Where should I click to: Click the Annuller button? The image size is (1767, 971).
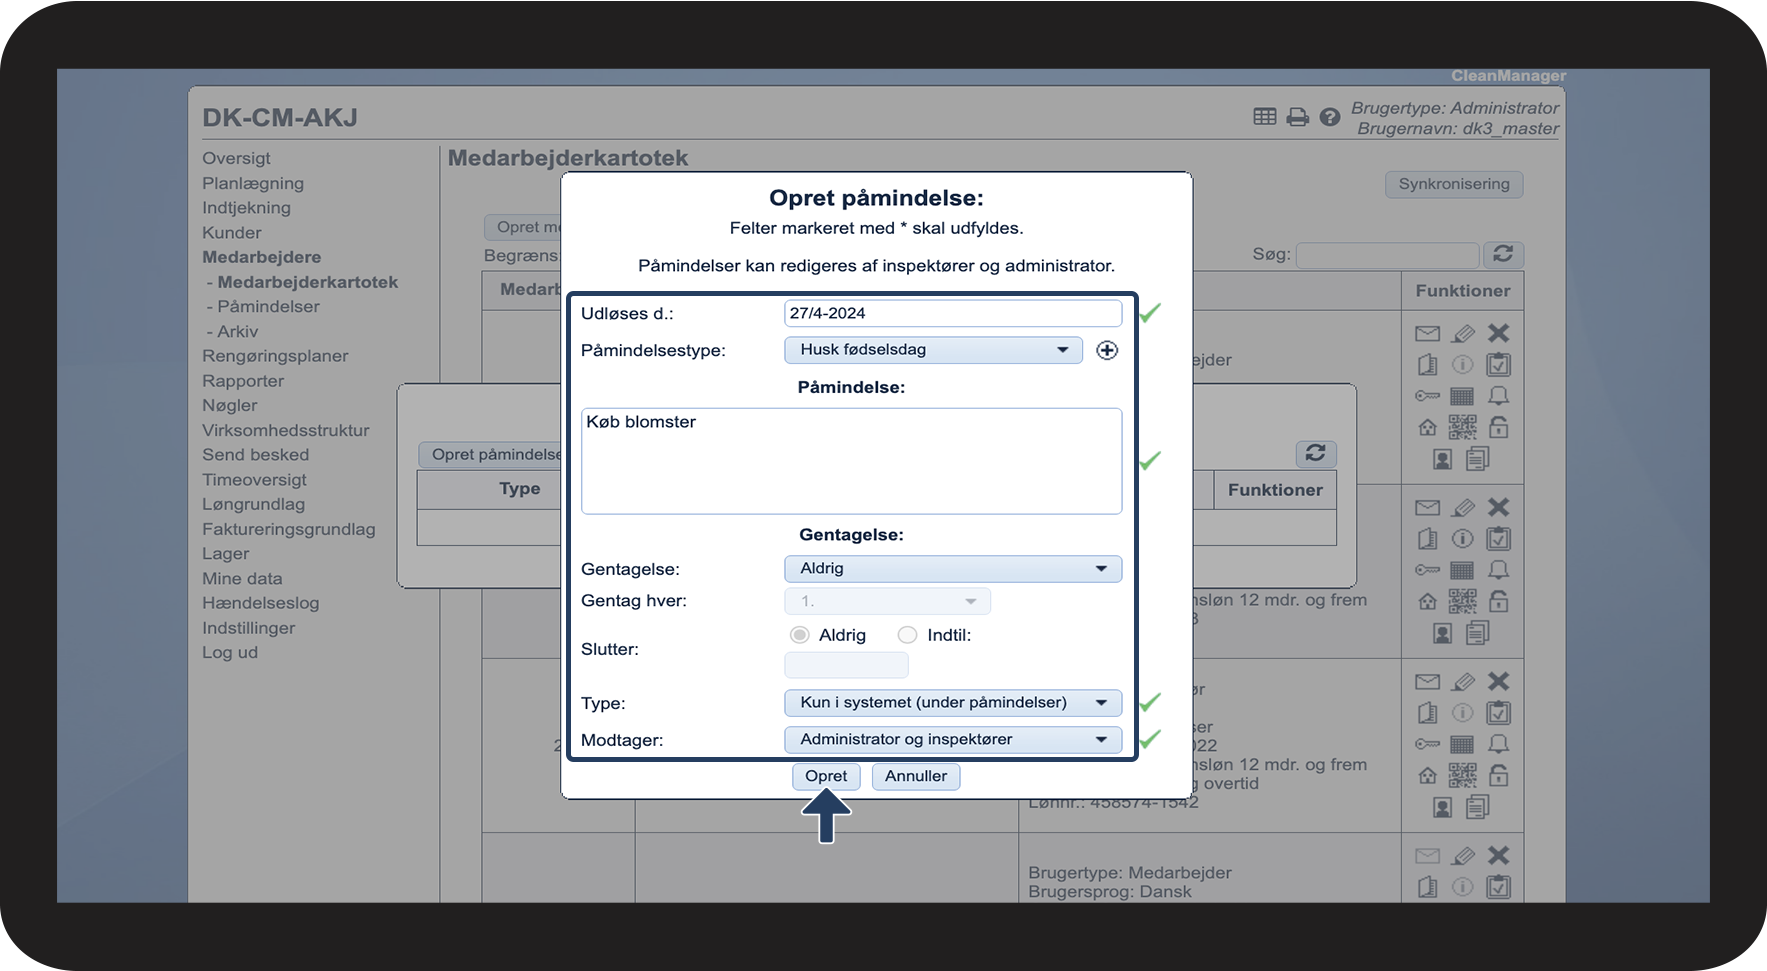915,776
